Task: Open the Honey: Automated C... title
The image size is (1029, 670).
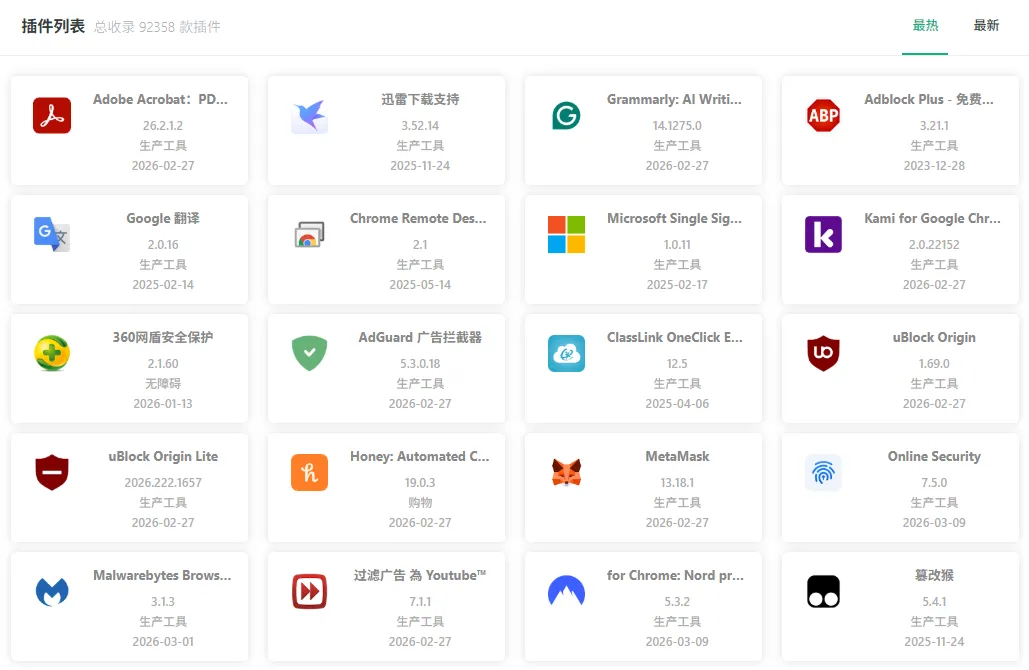Action: pyautogui.click(x=419, y=456)
